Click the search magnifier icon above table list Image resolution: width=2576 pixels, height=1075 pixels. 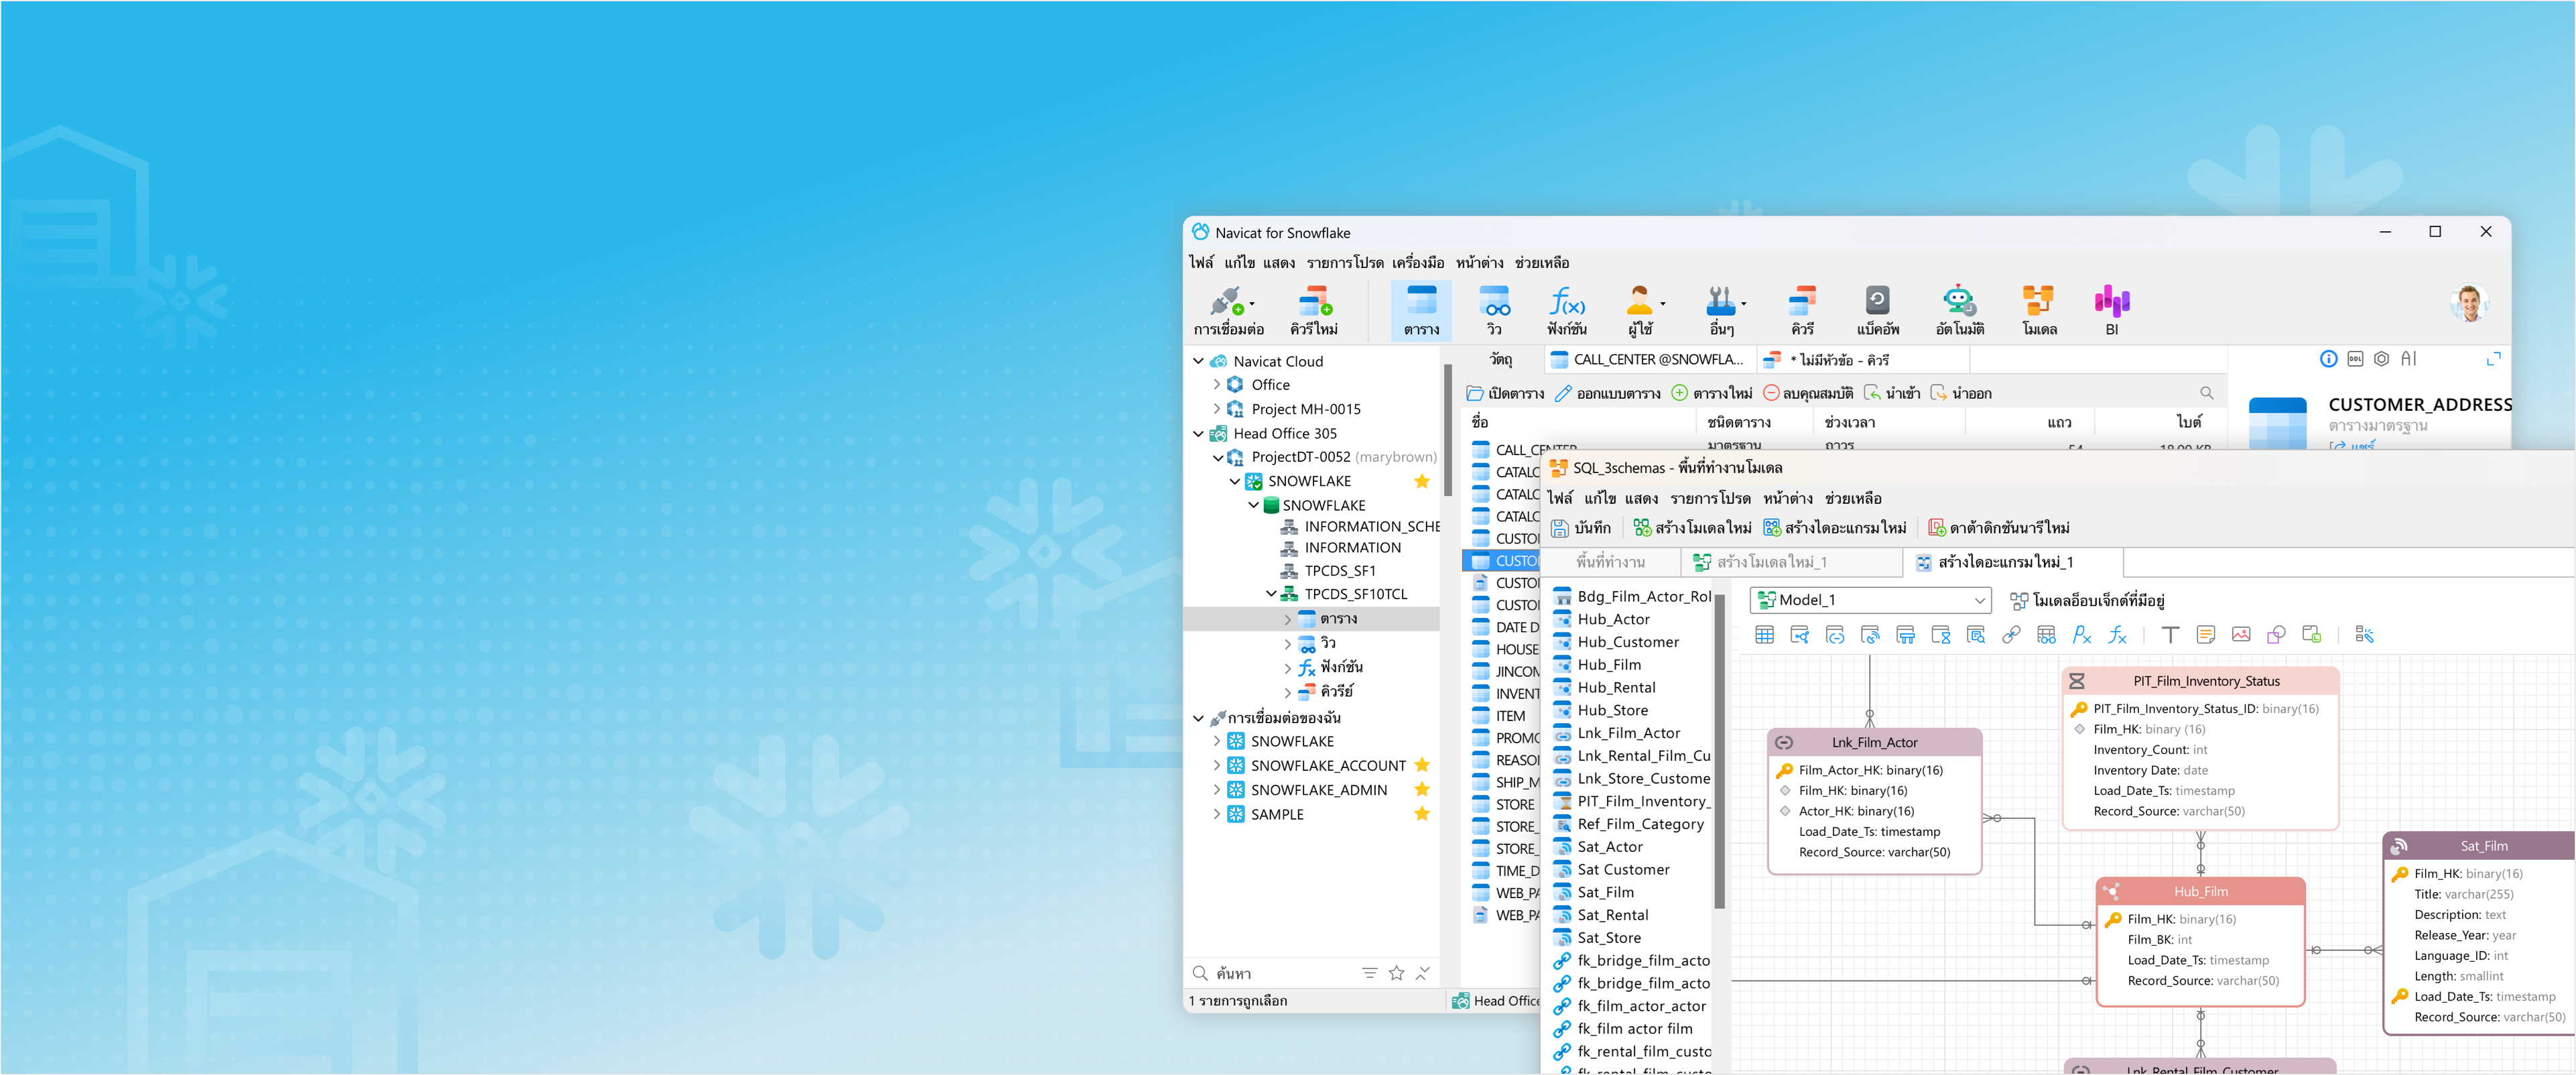pyautogui.click(x=2206, y=393)
